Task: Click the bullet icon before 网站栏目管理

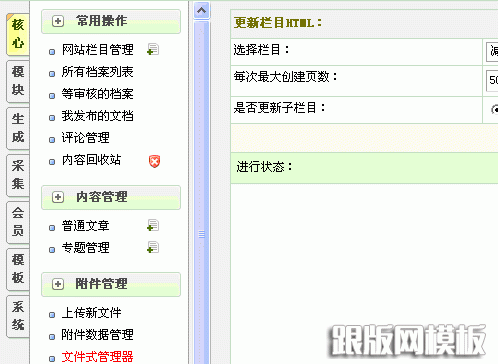Action: tap(52, 52)
